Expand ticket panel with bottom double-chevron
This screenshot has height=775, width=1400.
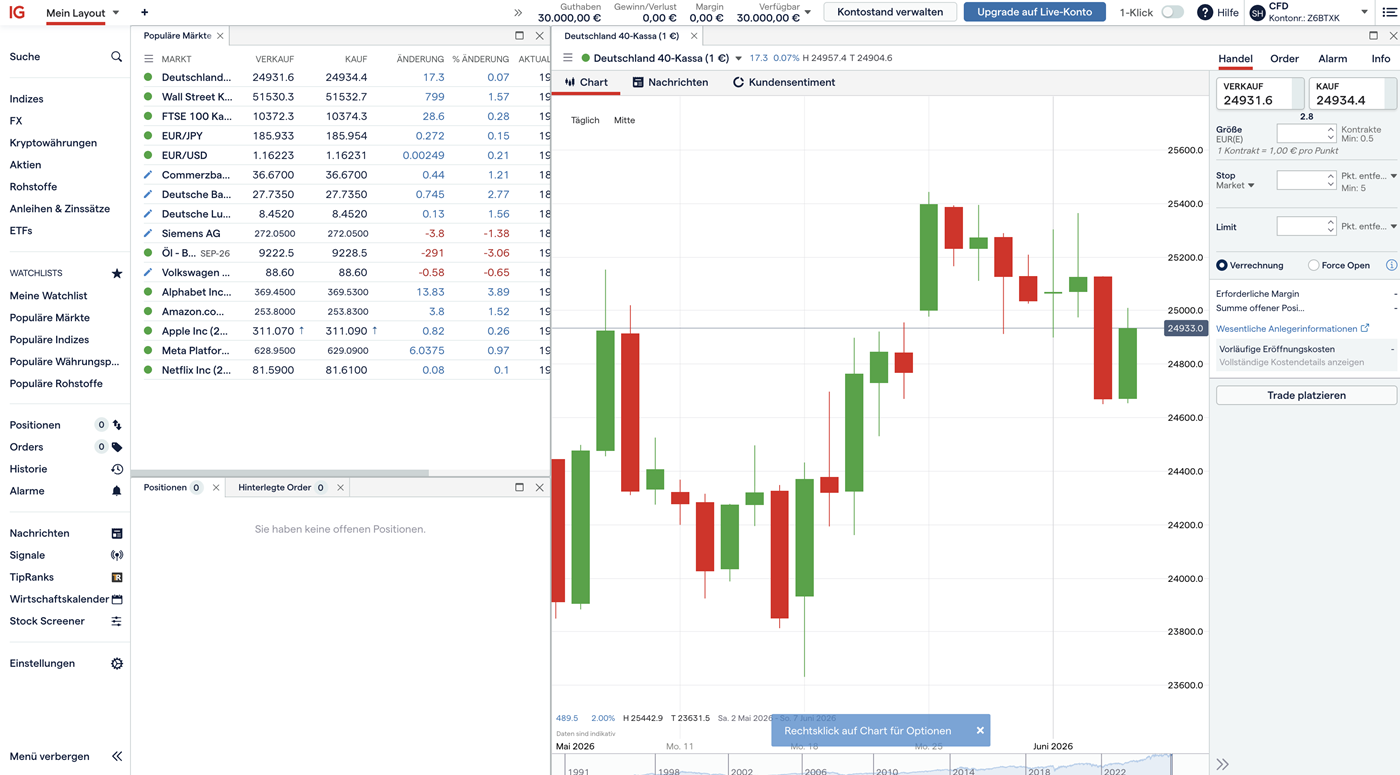click(x=1222, y=764)
